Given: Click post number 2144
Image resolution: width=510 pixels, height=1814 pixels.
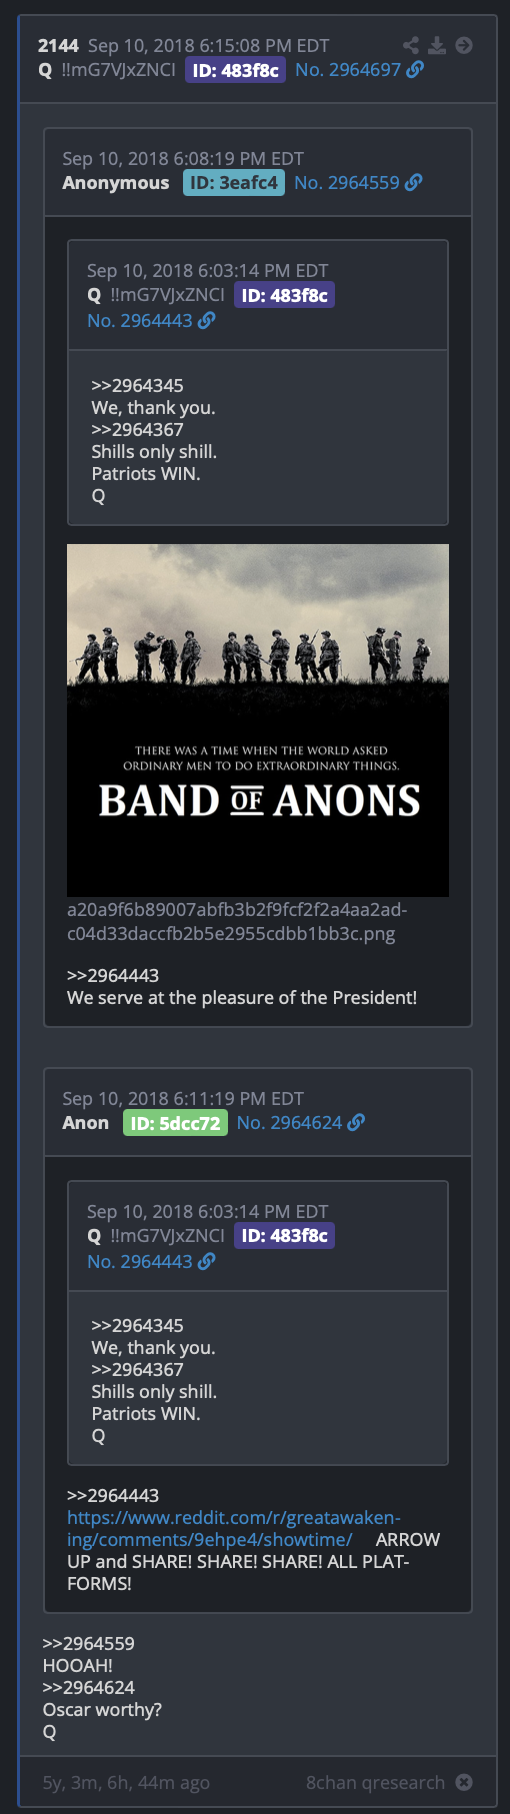Looking at the screenshot, I should tap(58, 45).
